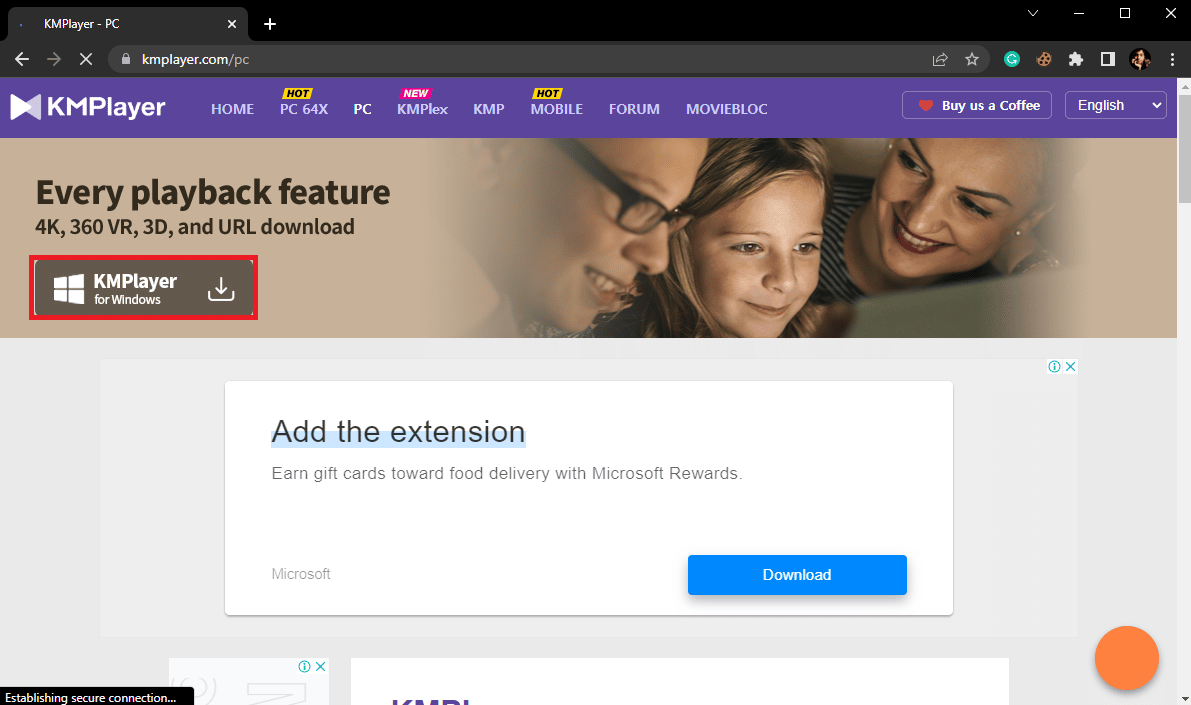Stop page loading with the X button
This screenshot has width=1191, height=705.
point(86,59)
